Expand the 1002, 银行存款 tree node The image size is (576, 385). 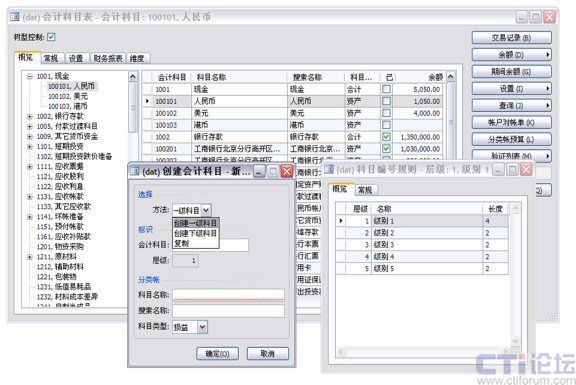pyautogui.click(x=29, y=116)
